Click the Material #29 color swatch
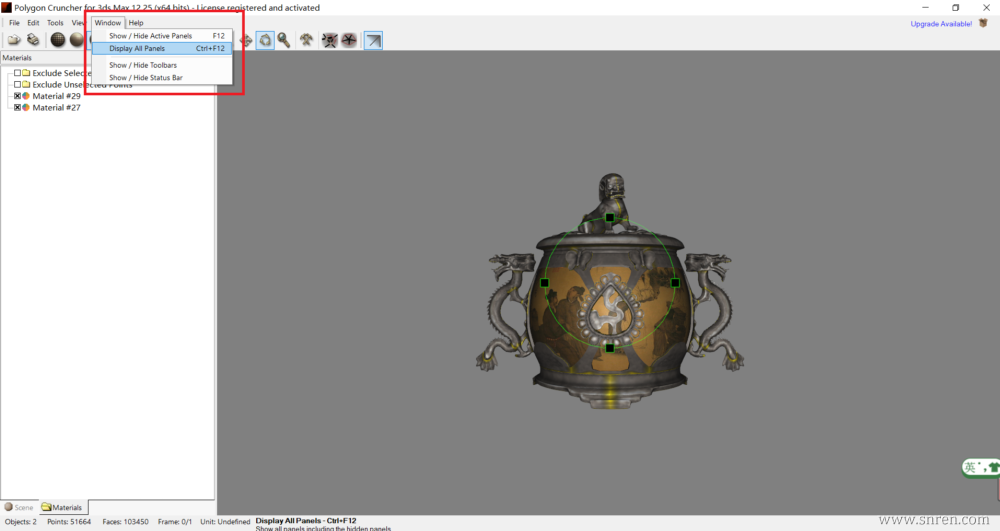The width and height of the screenshot is (1000, 531). (26, 96)
